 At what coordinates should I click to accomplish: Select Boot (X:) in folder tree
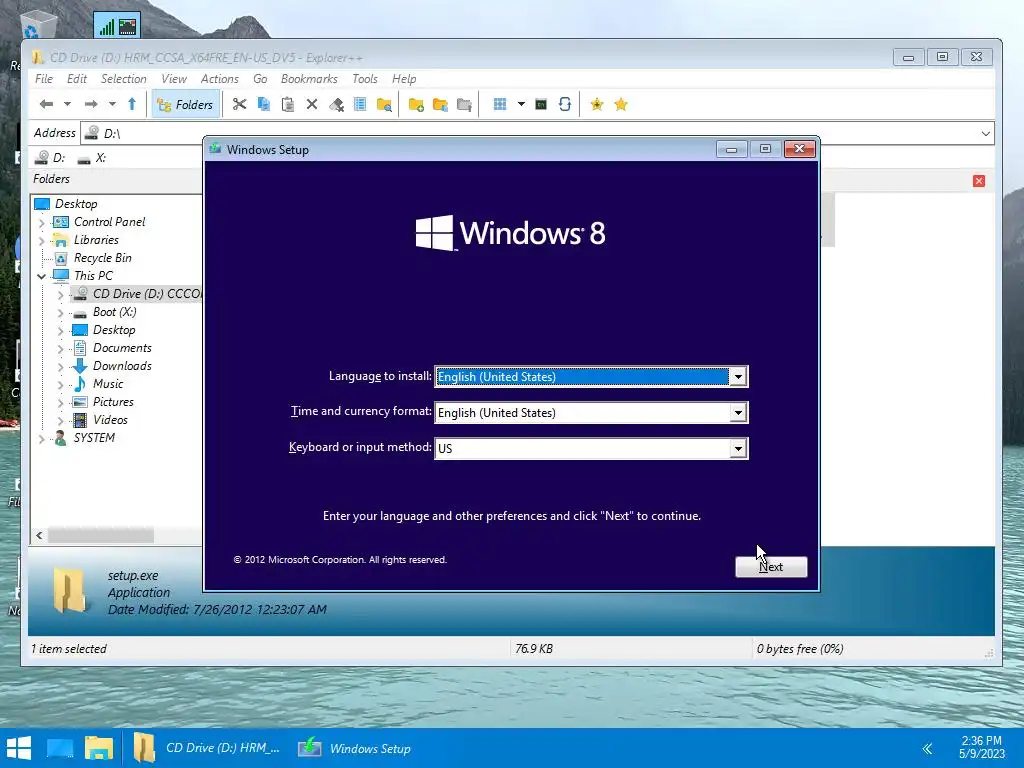coord(114,312)
